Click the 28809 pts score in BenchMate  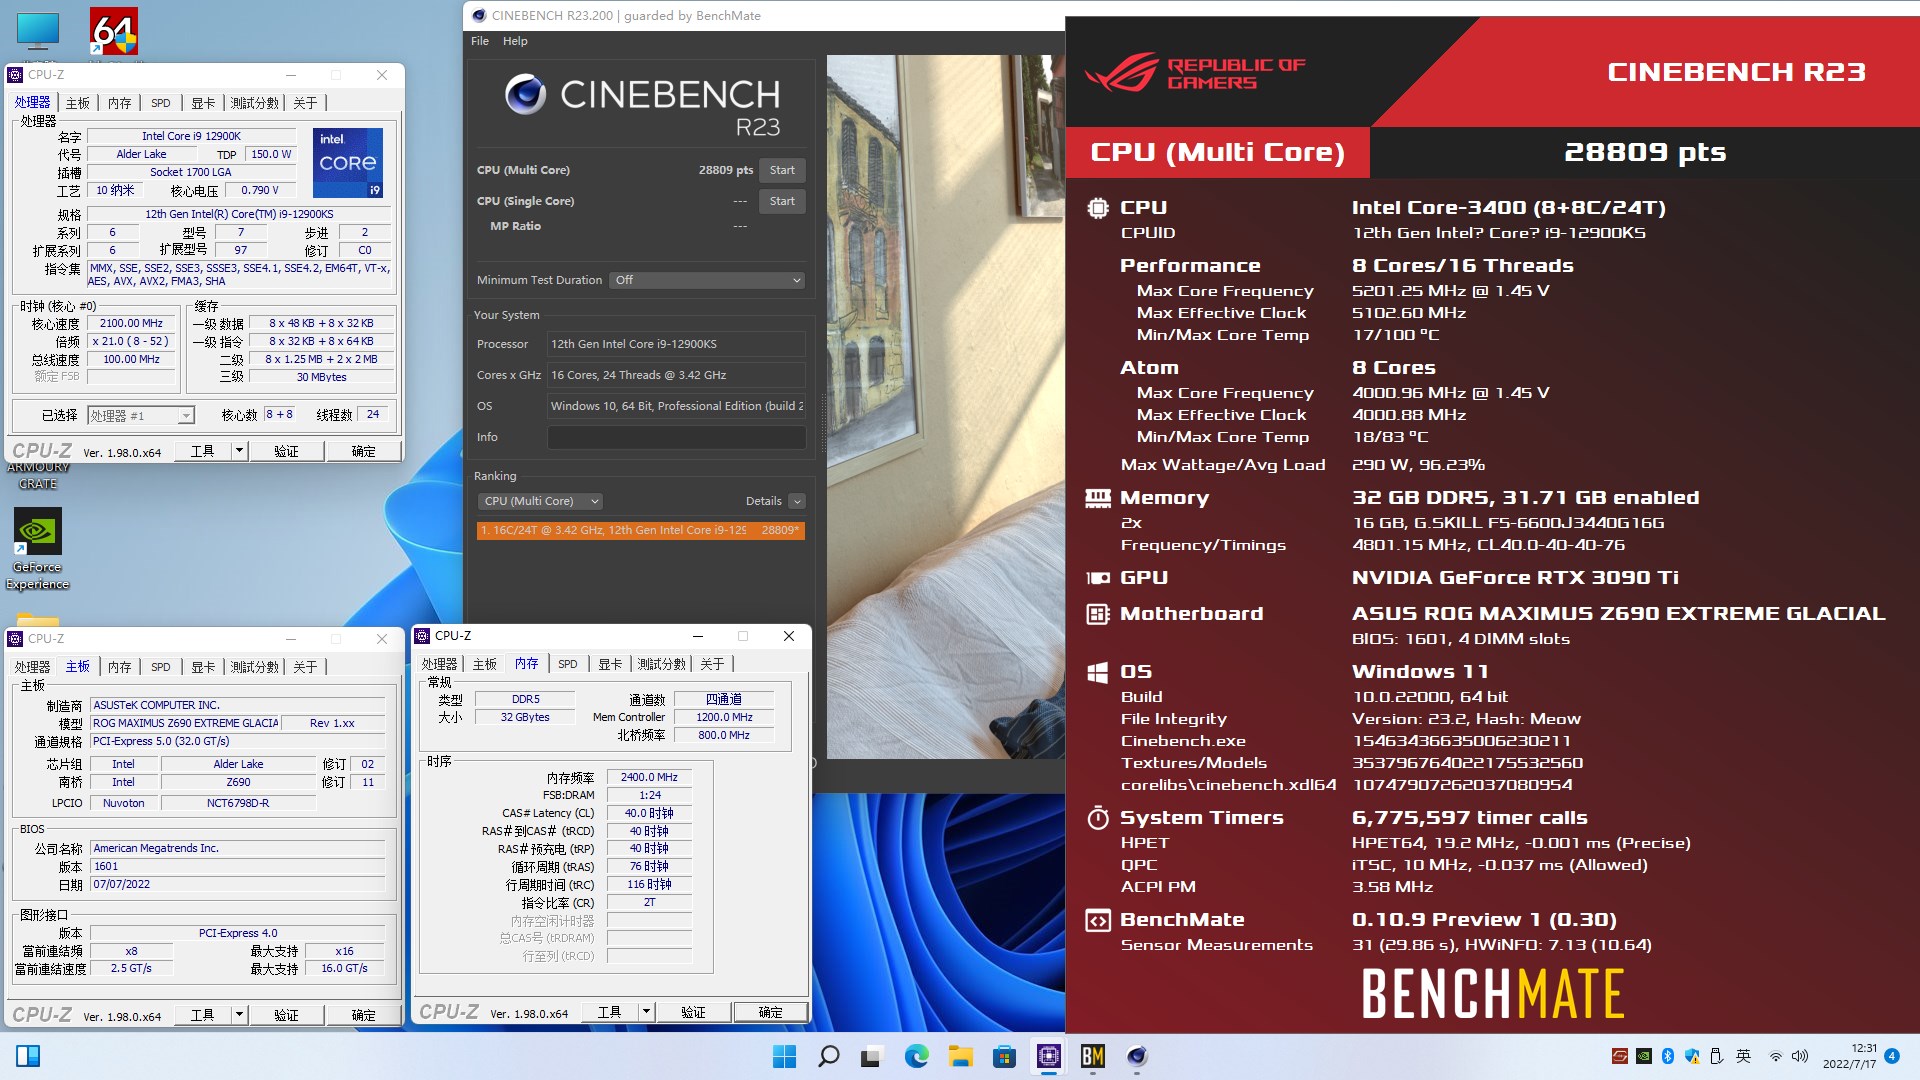1645,152
